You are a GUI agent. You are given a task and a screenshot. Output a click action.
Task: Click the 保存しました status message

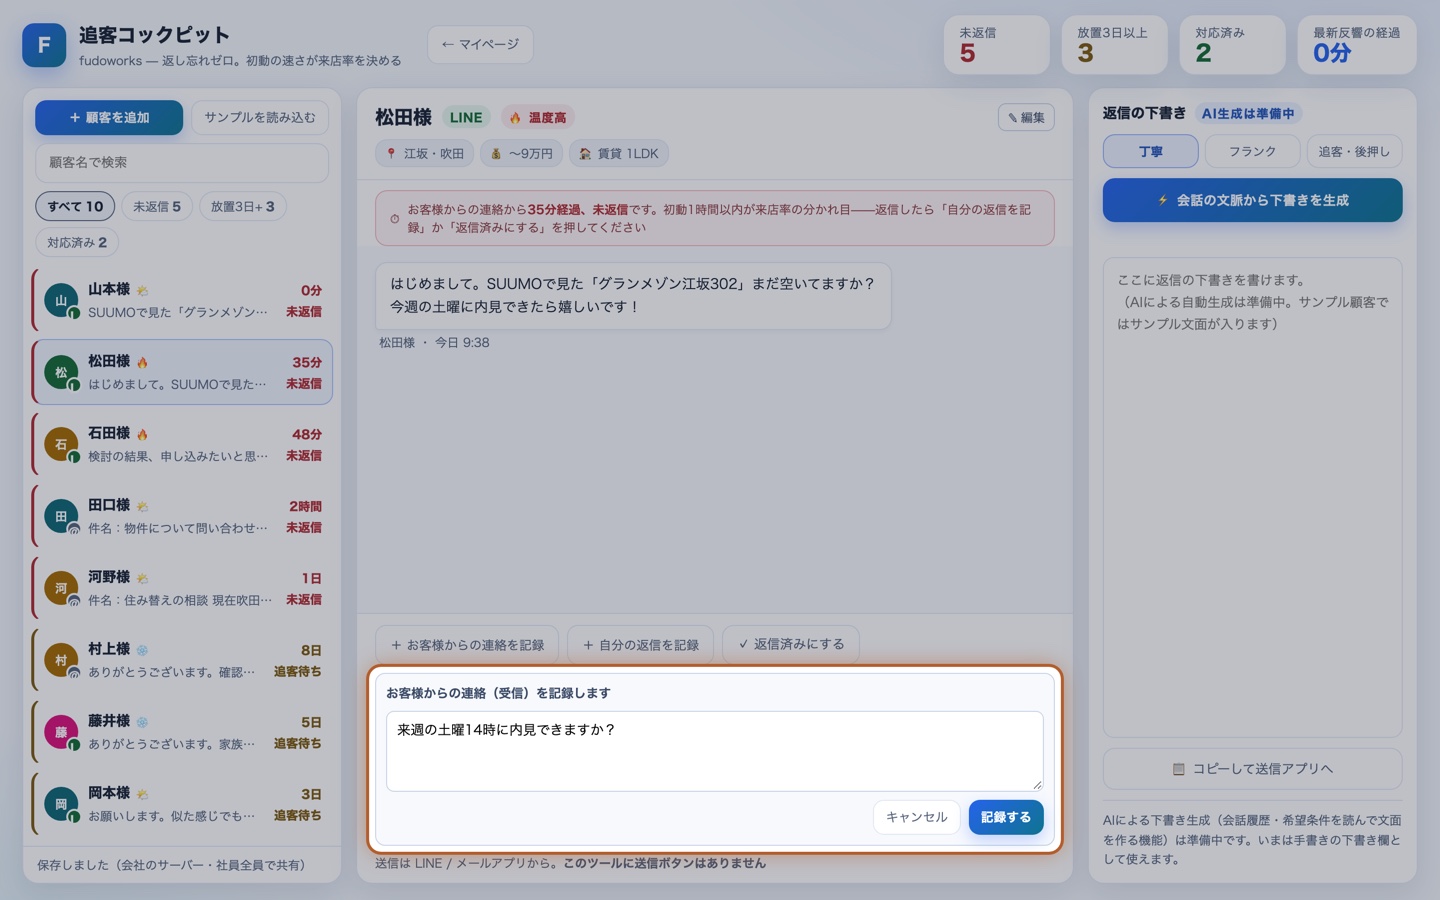(171, 865)
